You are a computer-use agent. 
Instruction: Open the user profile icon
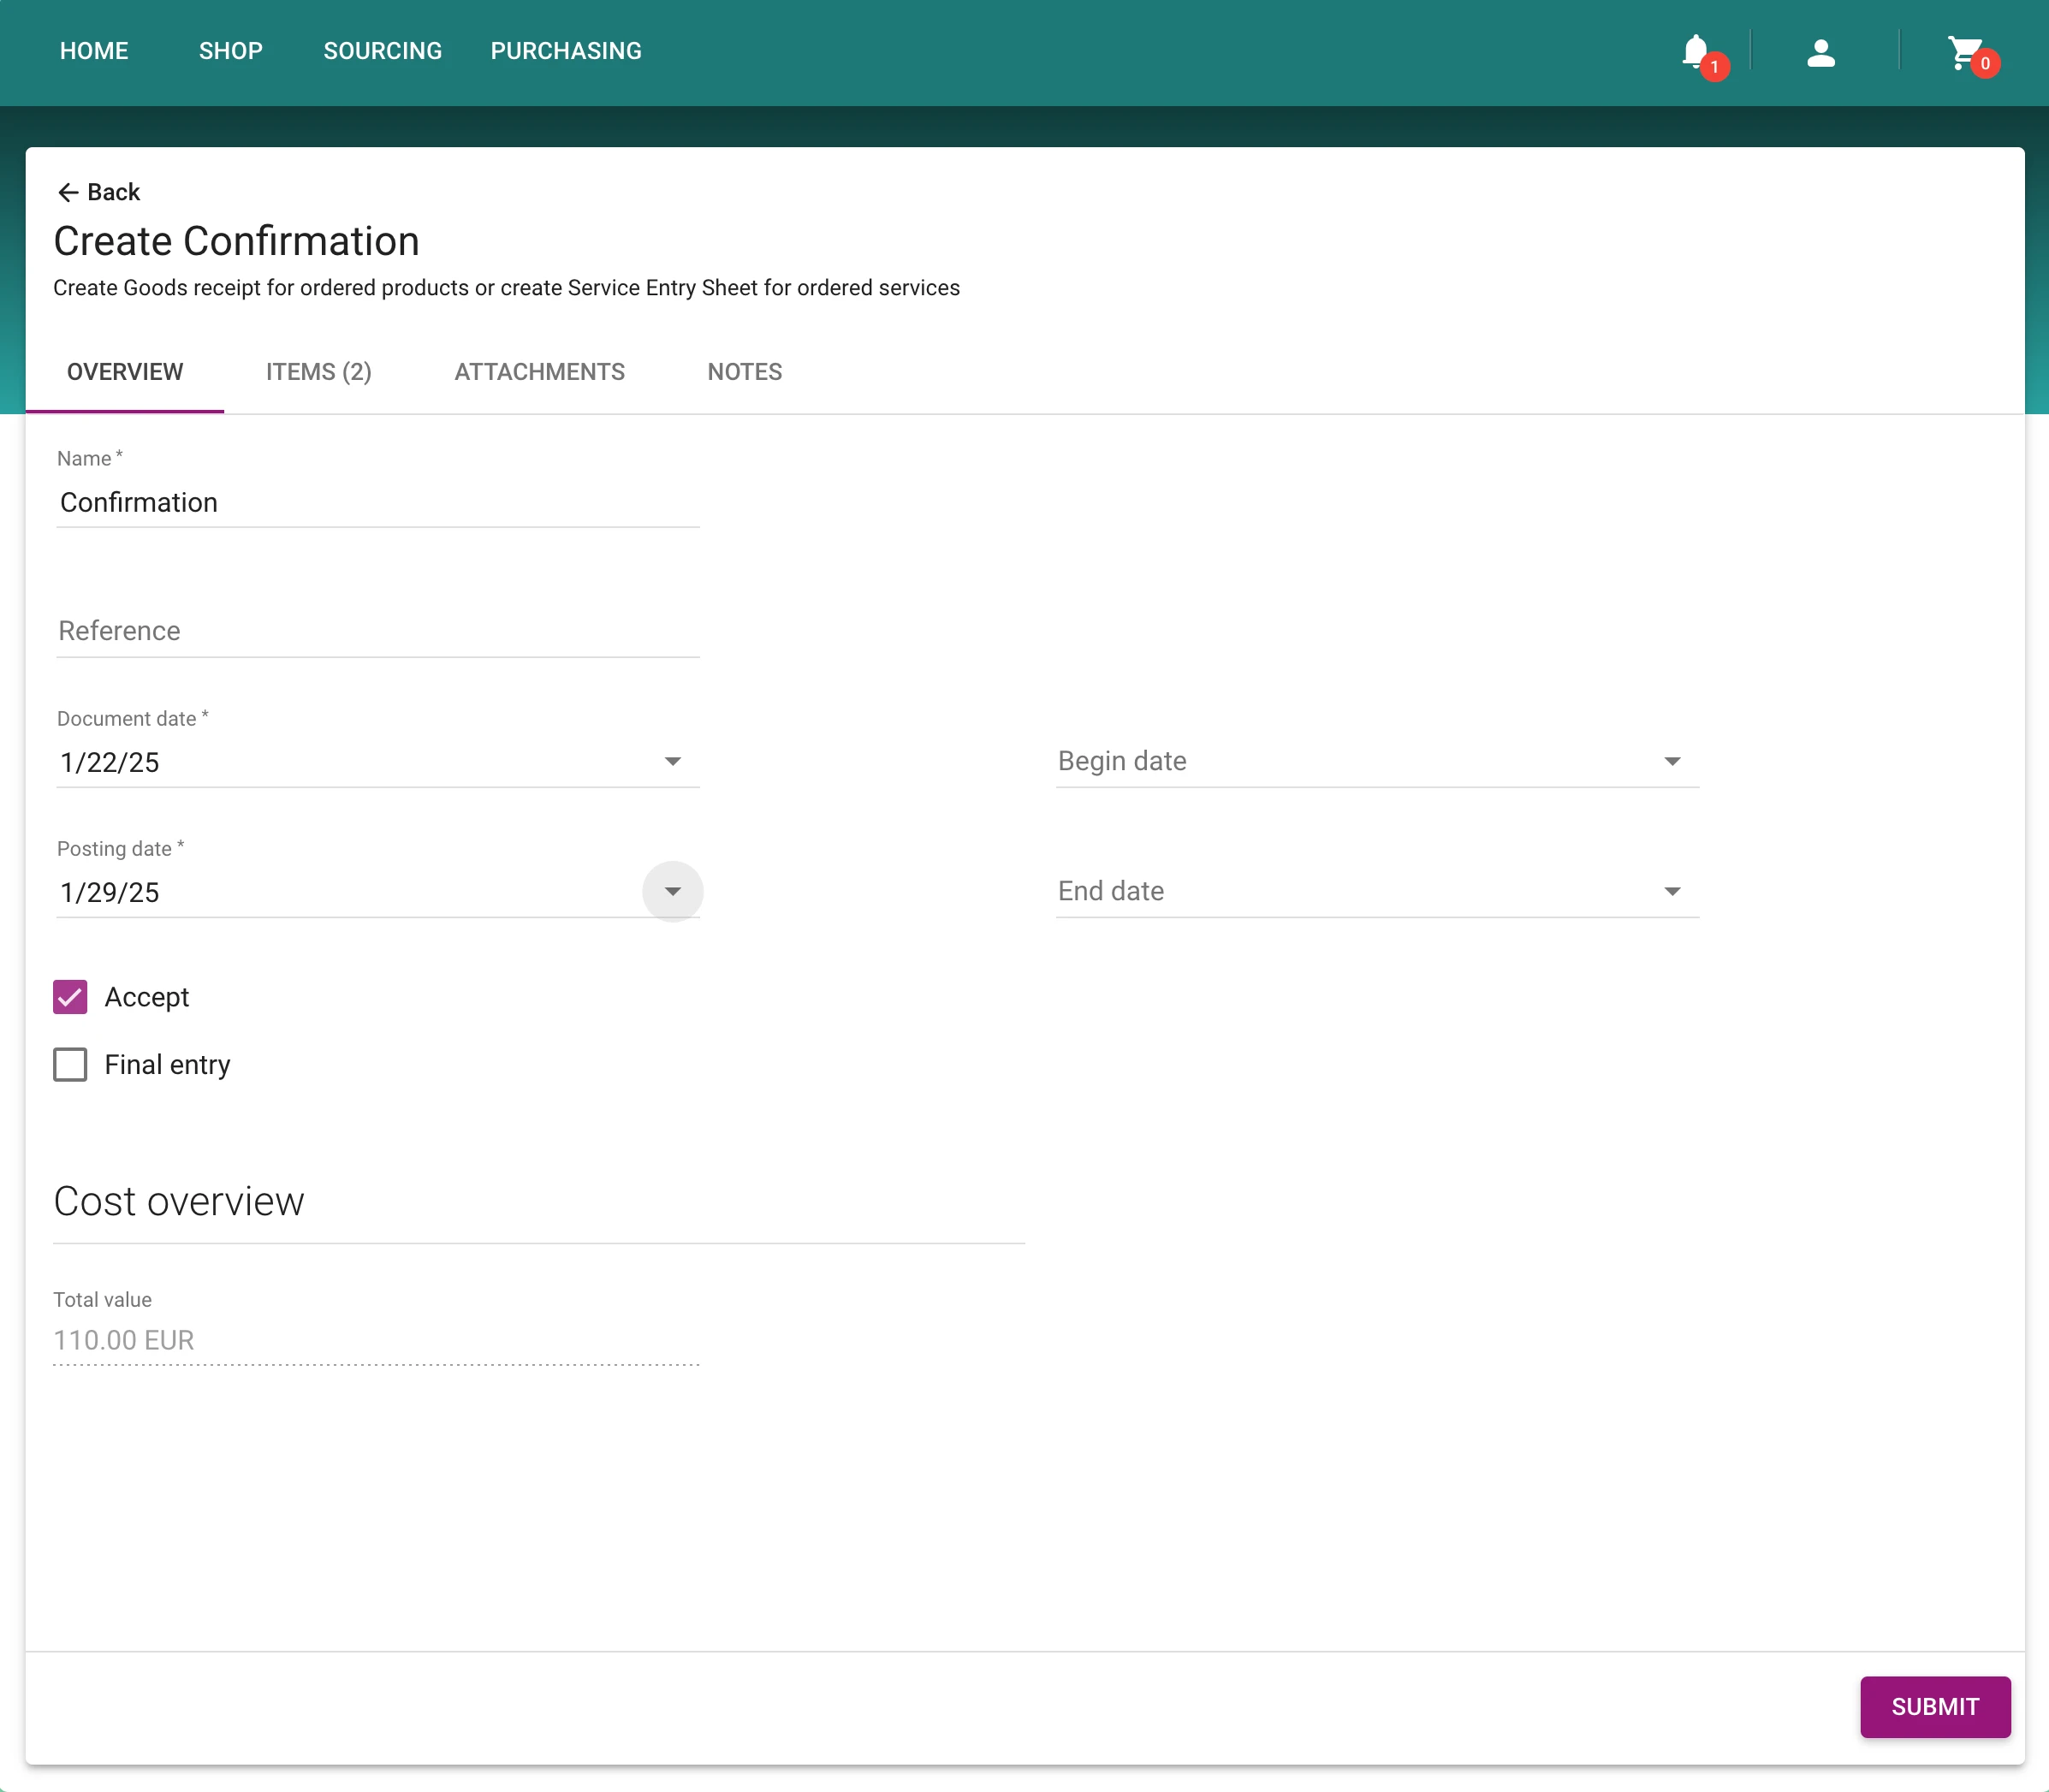click(1821, 52)
